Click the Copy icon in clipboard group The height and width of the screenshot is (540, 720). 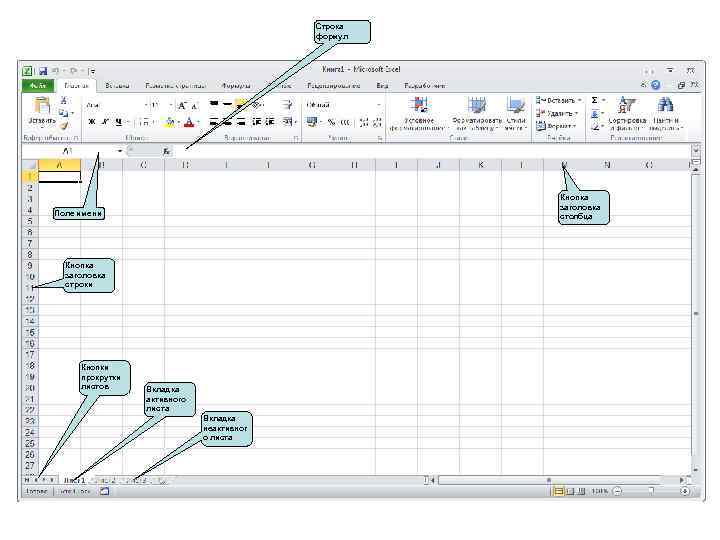tap(63, 112)
